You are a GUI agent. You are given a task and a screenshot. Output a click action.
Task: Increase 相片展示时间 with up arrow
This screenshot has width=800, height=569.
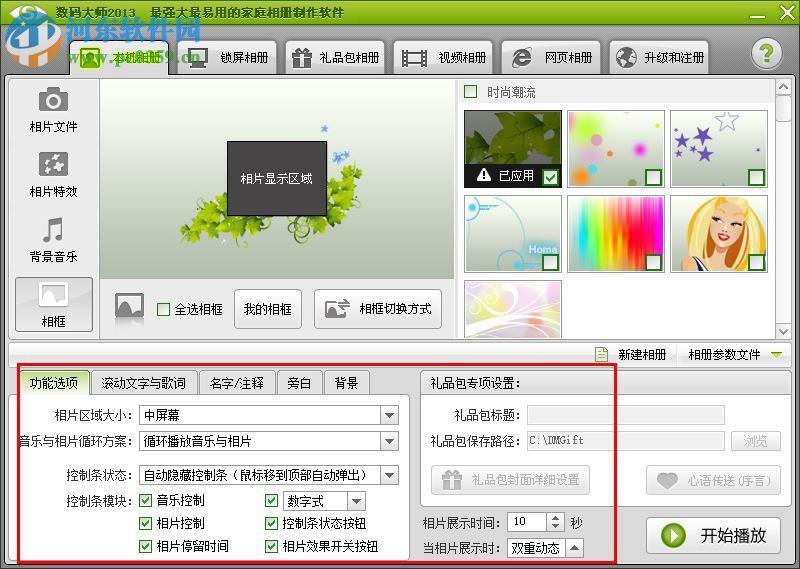pyautogui.click(x=555, y=517)
